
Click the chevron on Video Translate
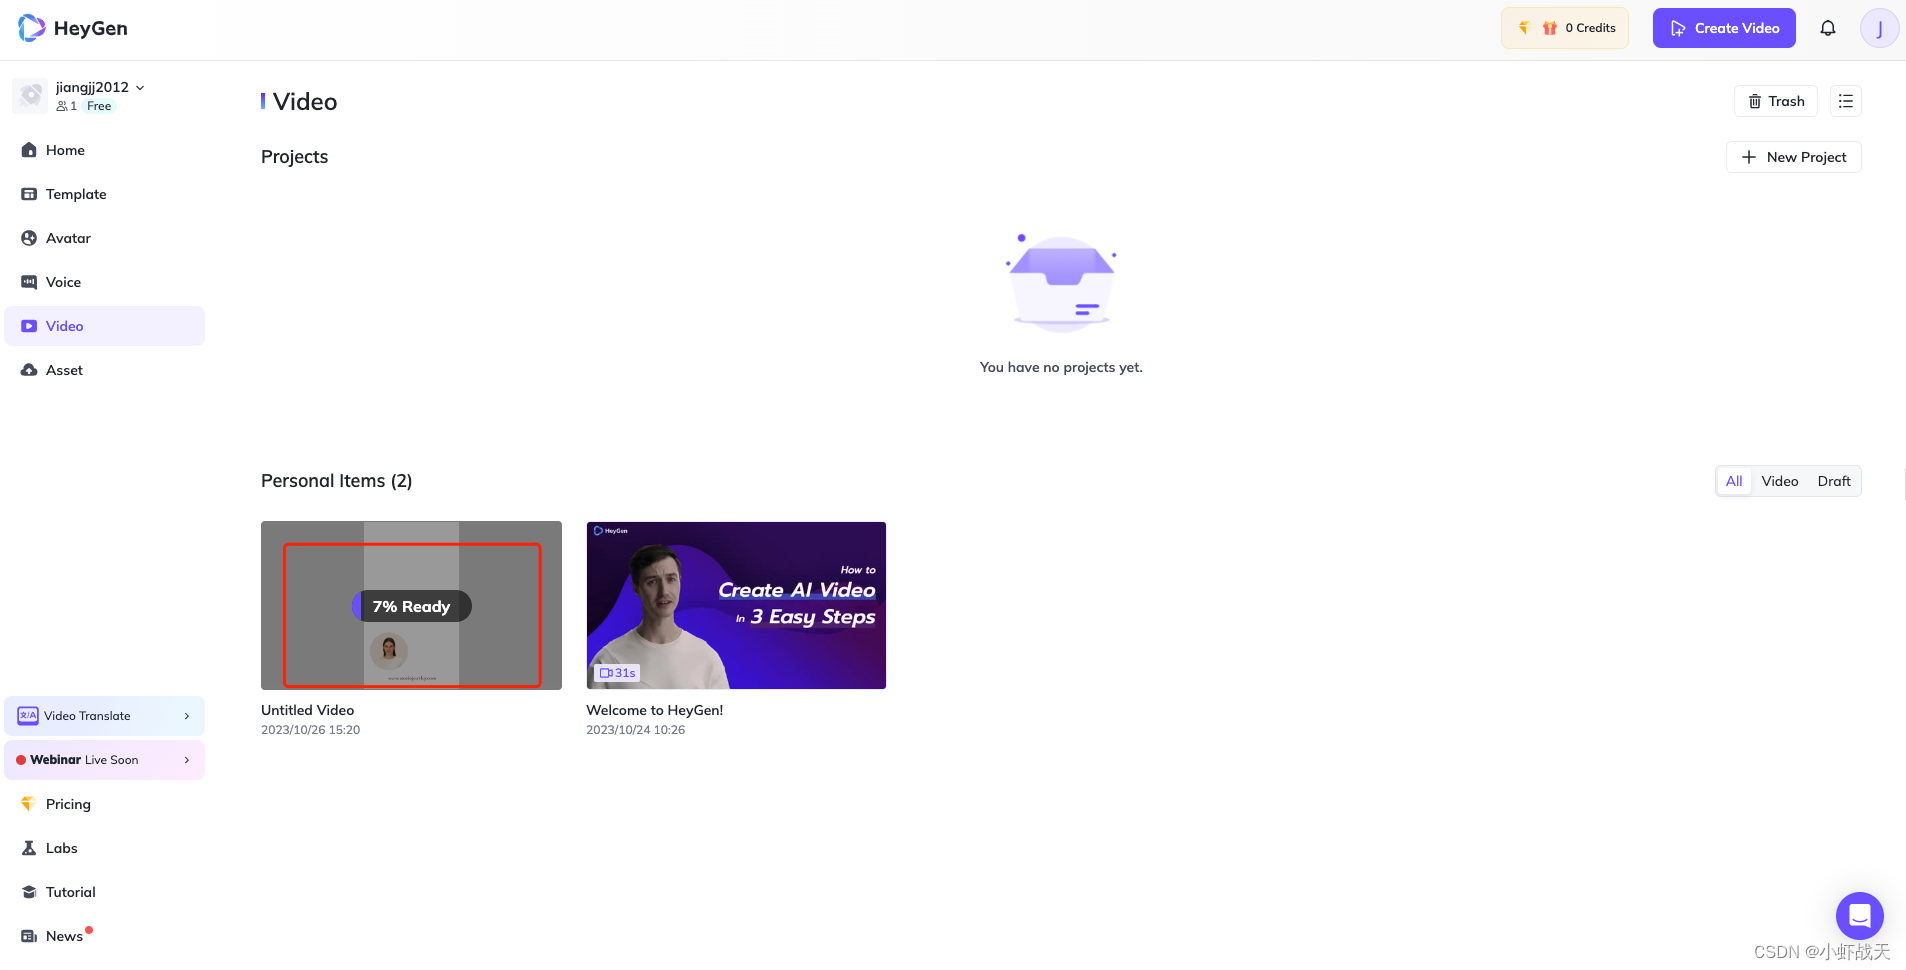tap(187, 716)
